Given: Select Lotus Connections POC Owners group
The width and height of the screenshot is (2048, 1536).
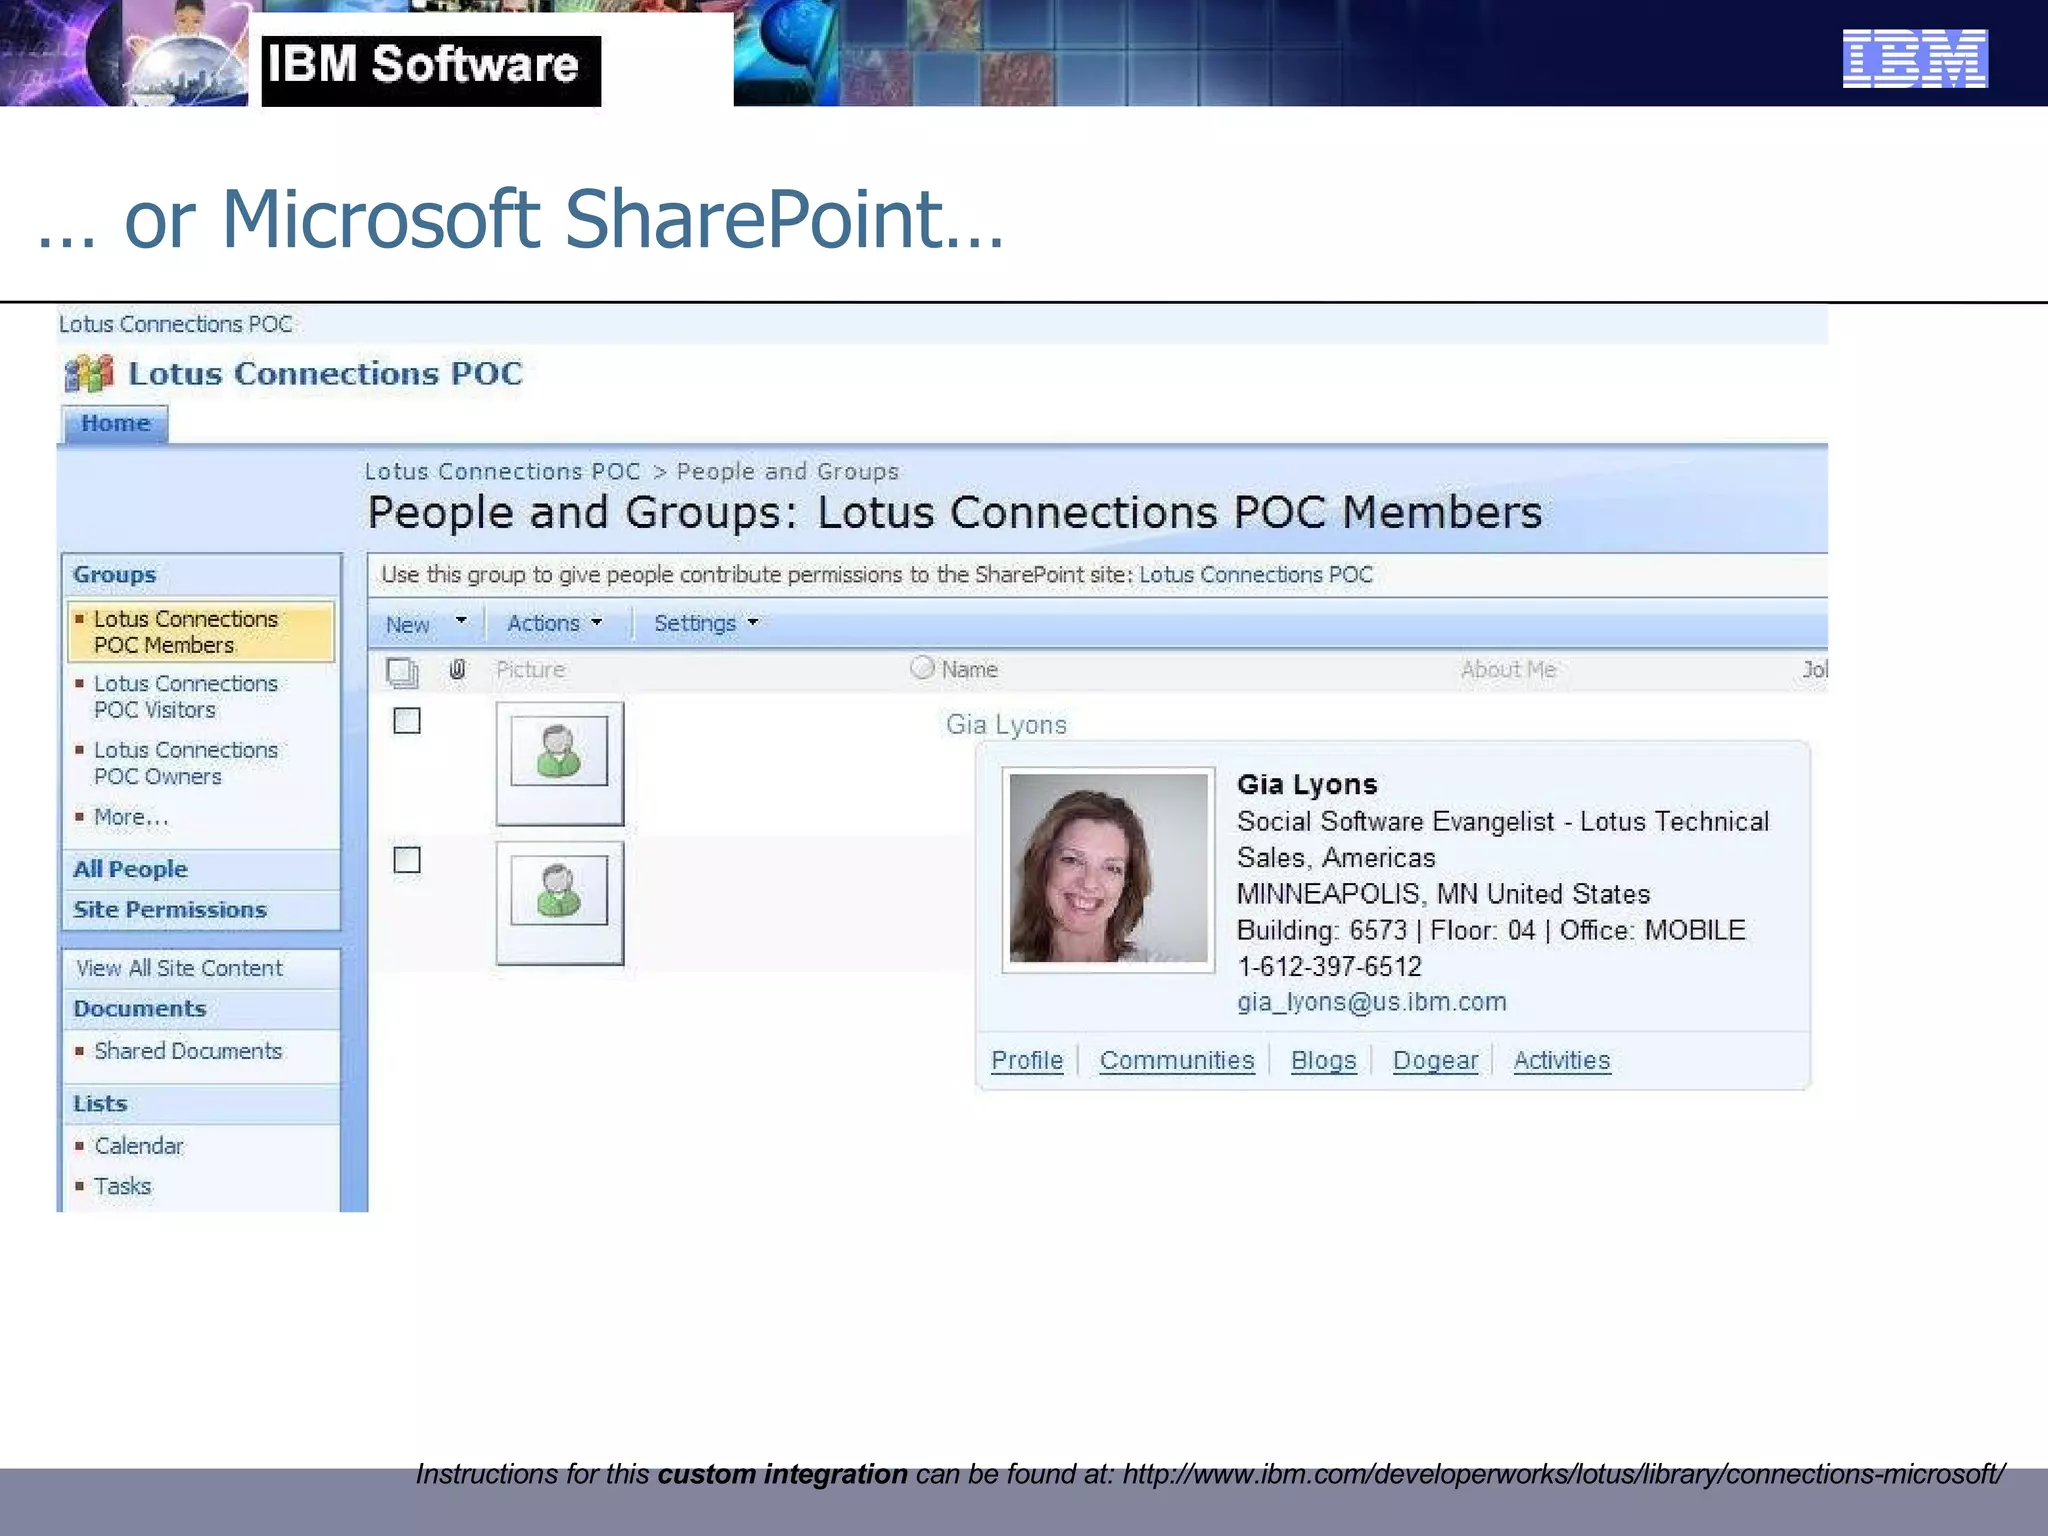Looking at the screenshot, I should [x=186, y=763].
